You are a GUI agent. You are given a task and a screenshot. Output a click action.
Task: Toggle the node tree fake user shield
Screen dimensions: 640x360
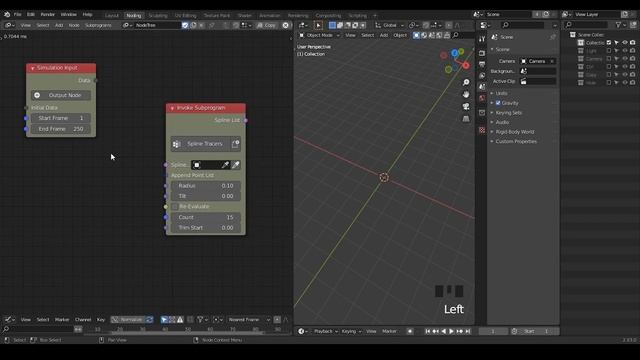click(185, 25)
